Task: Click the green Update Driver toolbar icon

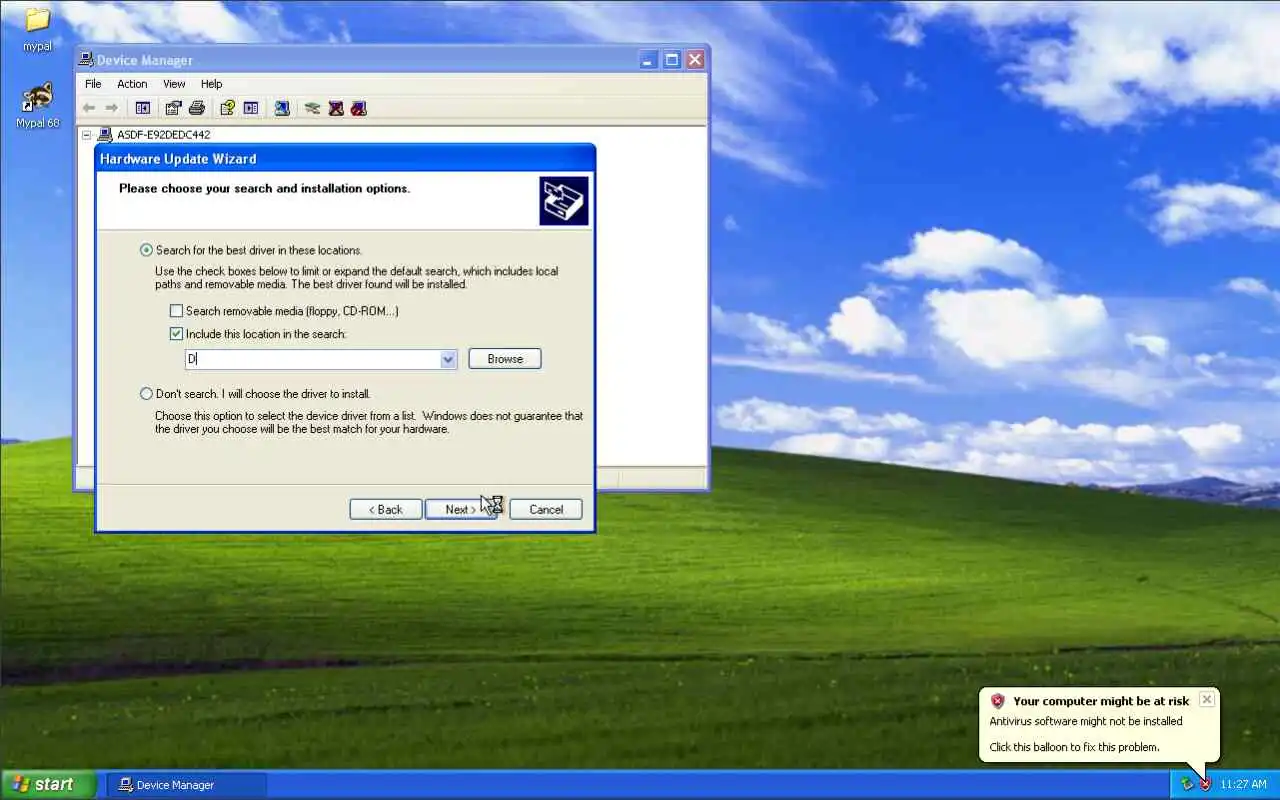Action: [312, 108]
